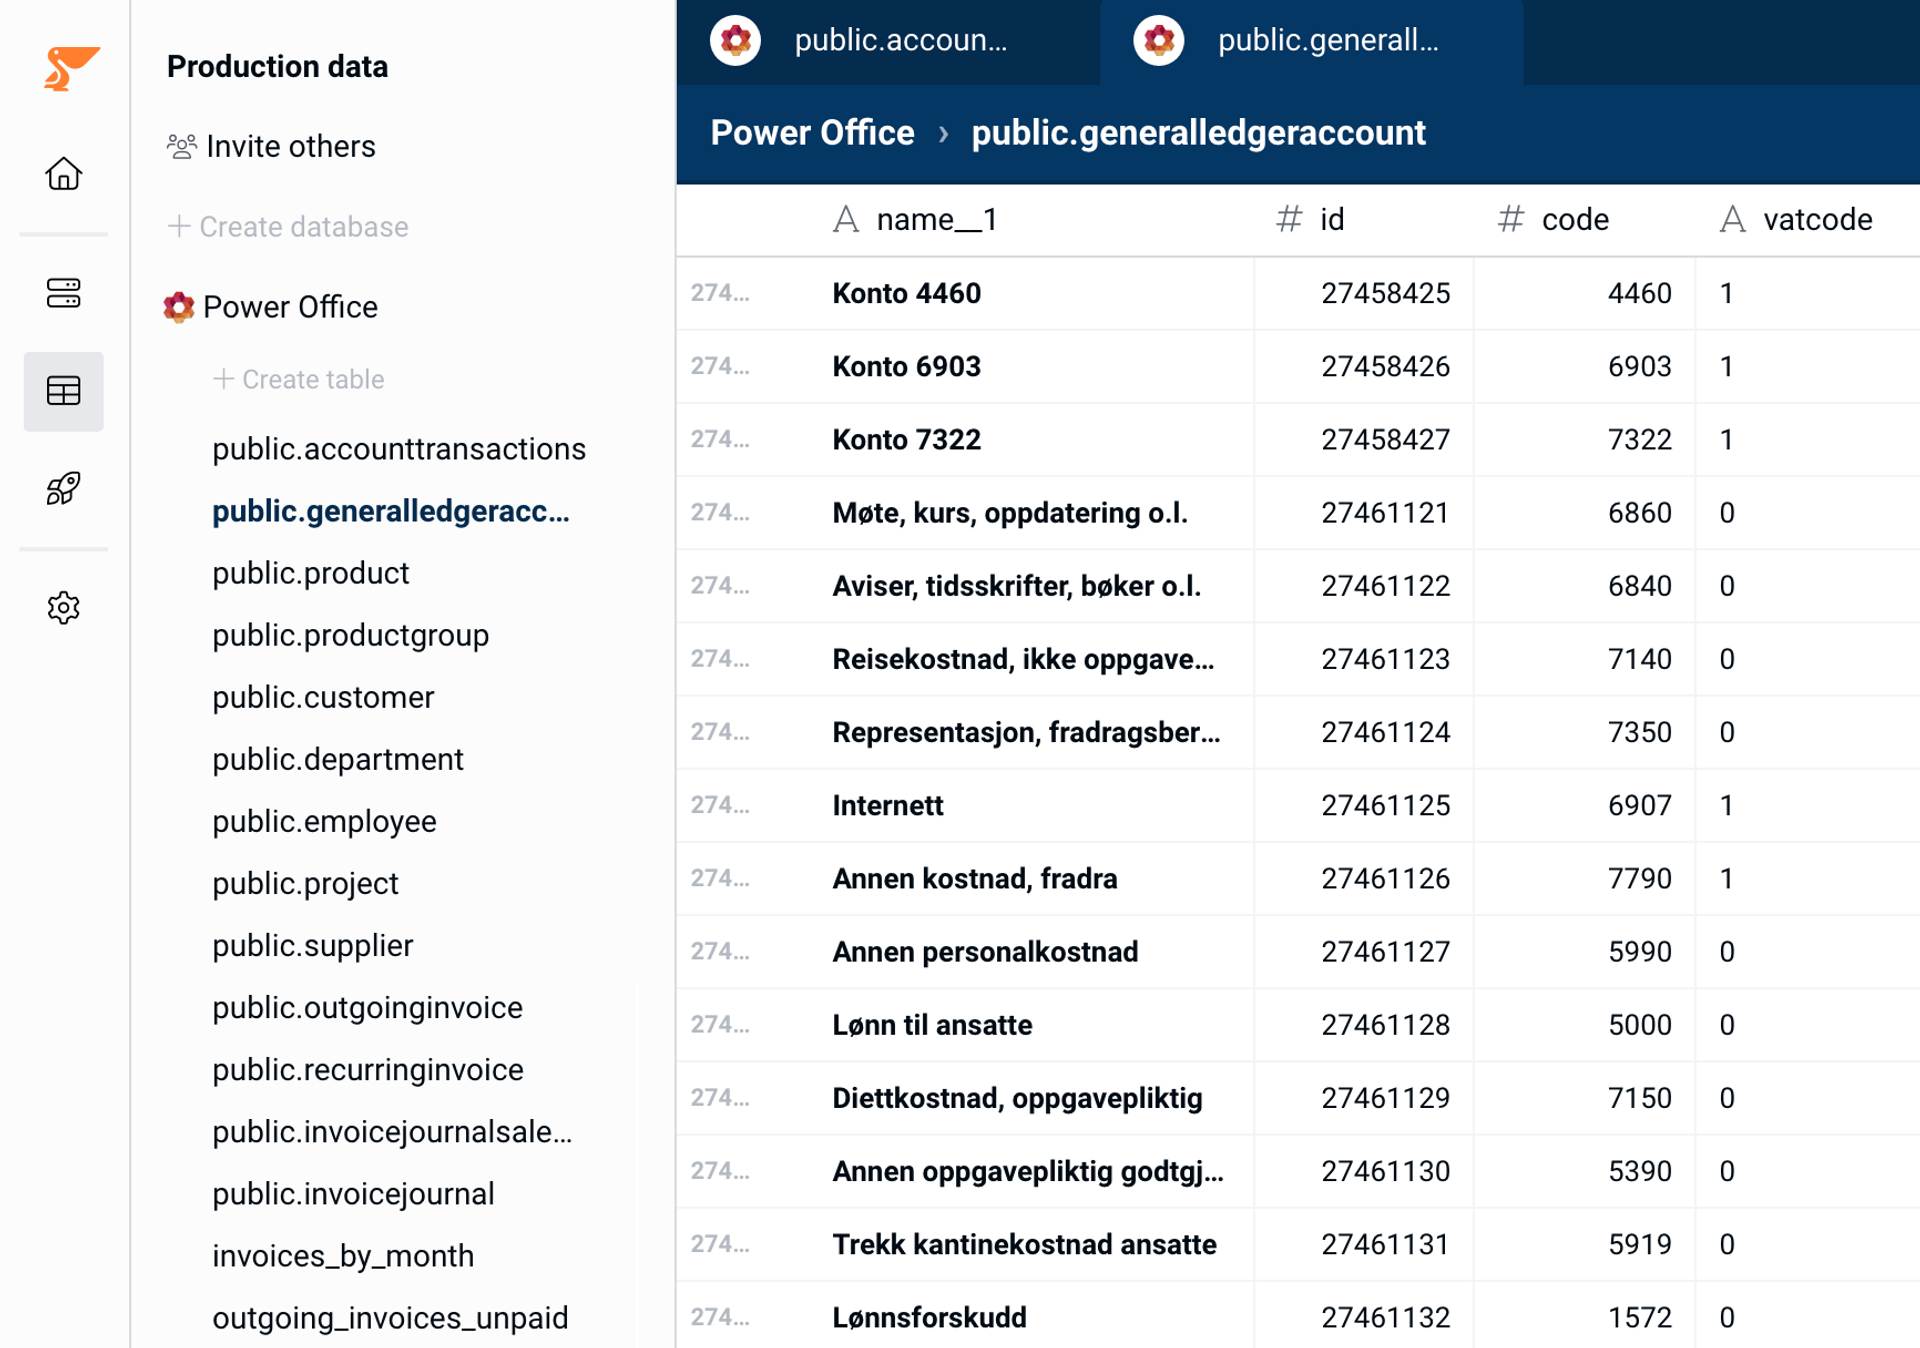Click the code column header
The width and height of the screenshot is (1920, 1348).
coord(1574,219)
